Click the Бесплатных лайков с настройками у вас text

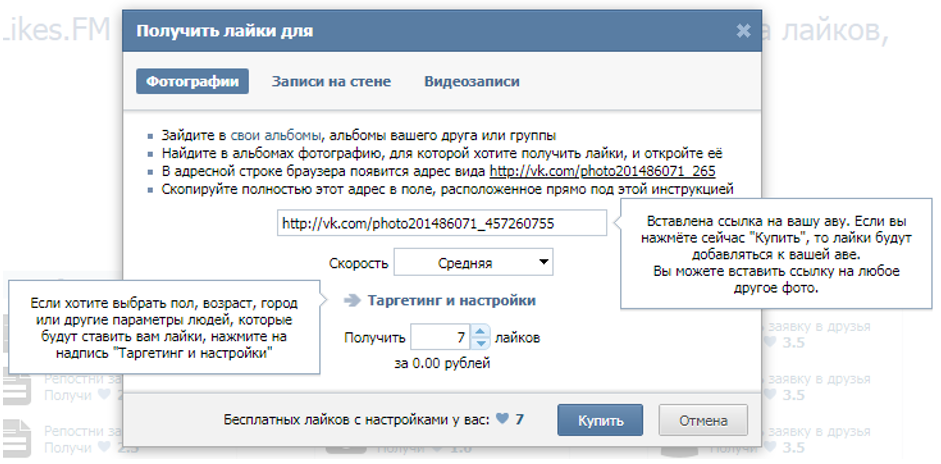358,420
